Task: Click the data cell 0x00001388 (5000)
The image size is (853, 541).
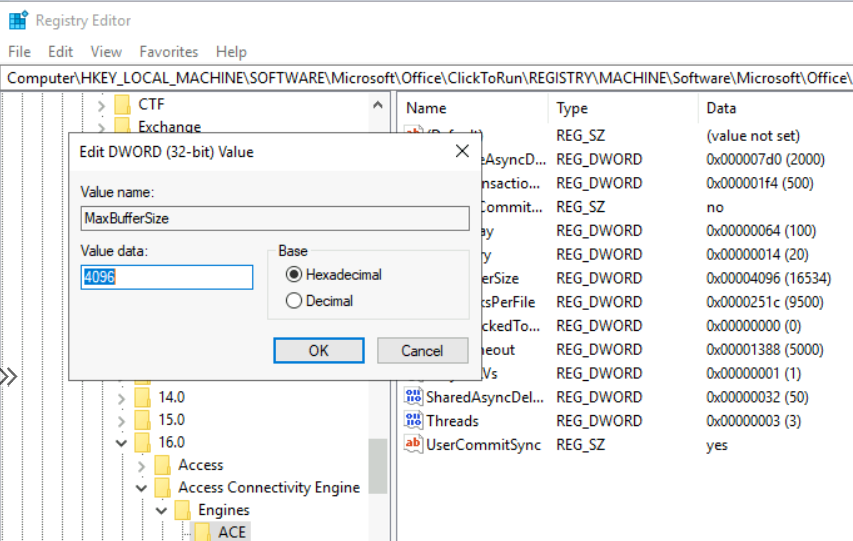Action: pyautogui.click(x=764, y=349)
